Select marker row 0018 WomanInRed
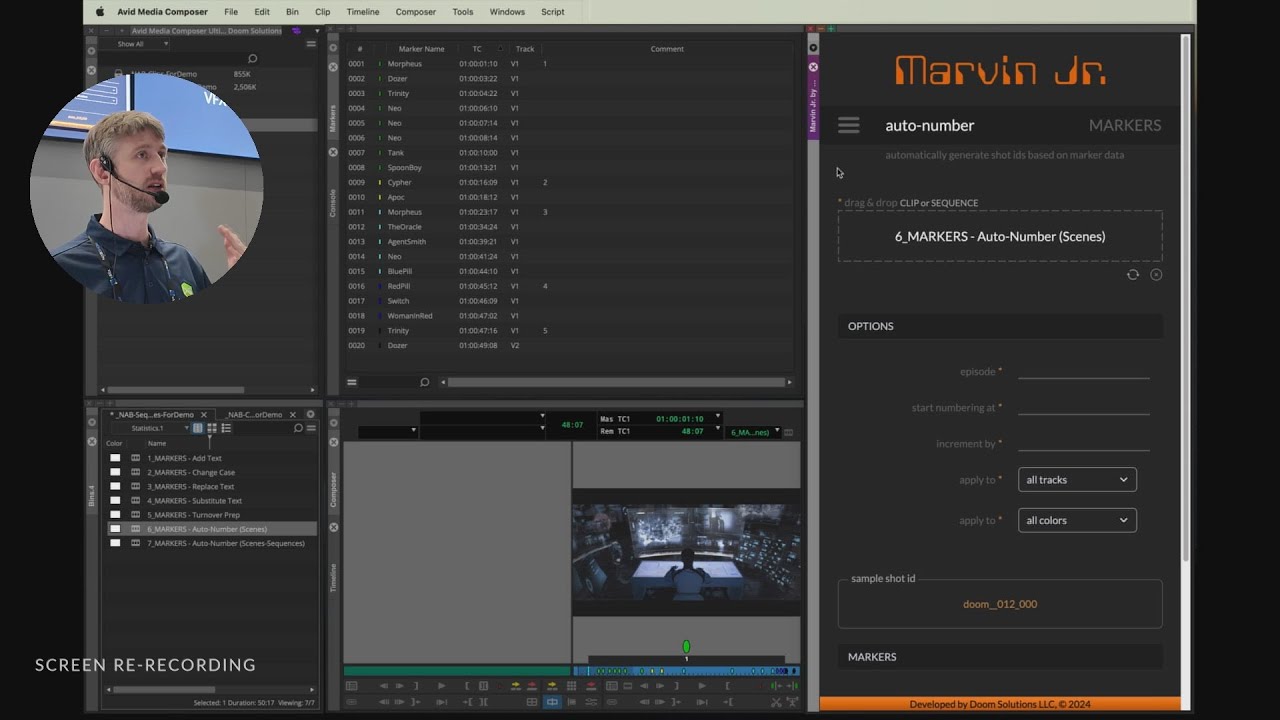 (570, 316)
